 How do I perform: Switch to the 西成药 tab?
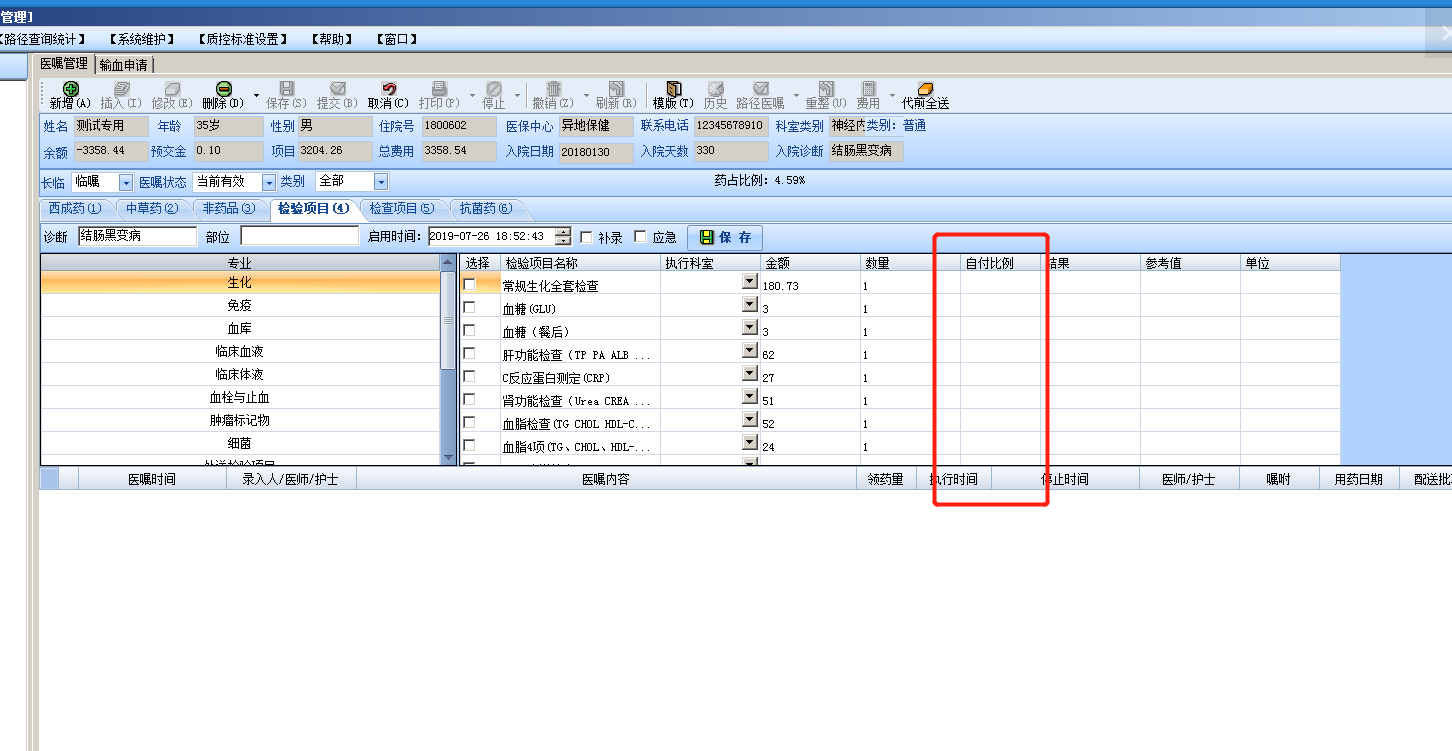pyautogui.click(x=76, y=209)
